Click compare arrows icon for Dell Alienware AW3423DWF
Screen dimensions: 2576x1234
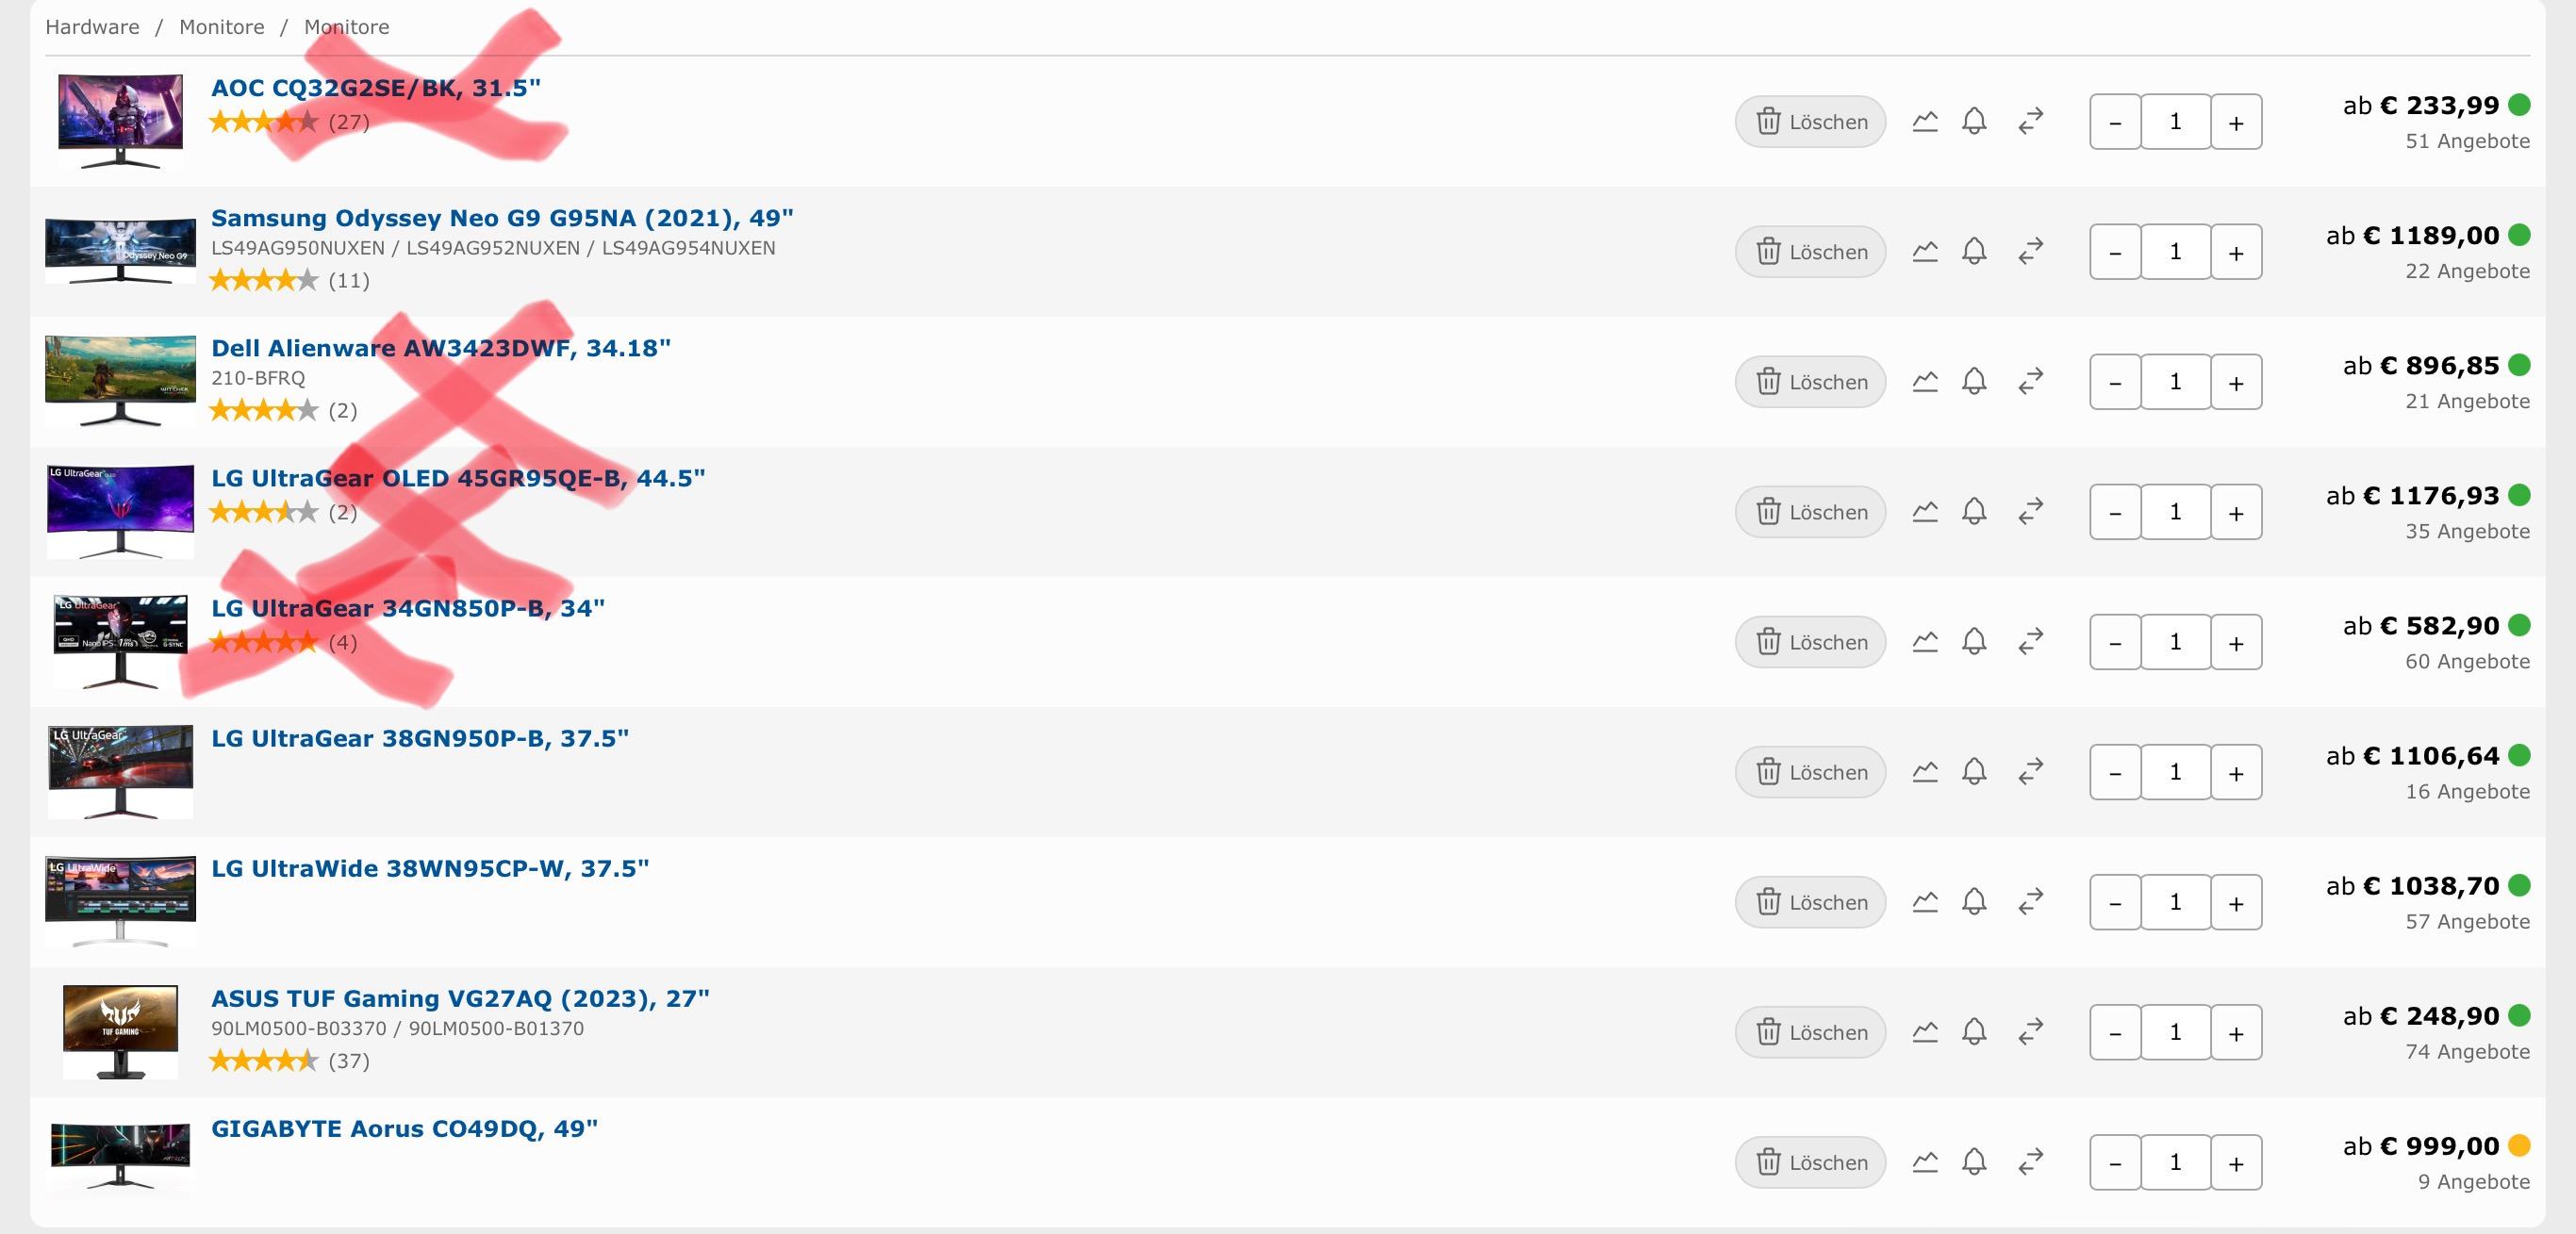(x=2030, y=382)
